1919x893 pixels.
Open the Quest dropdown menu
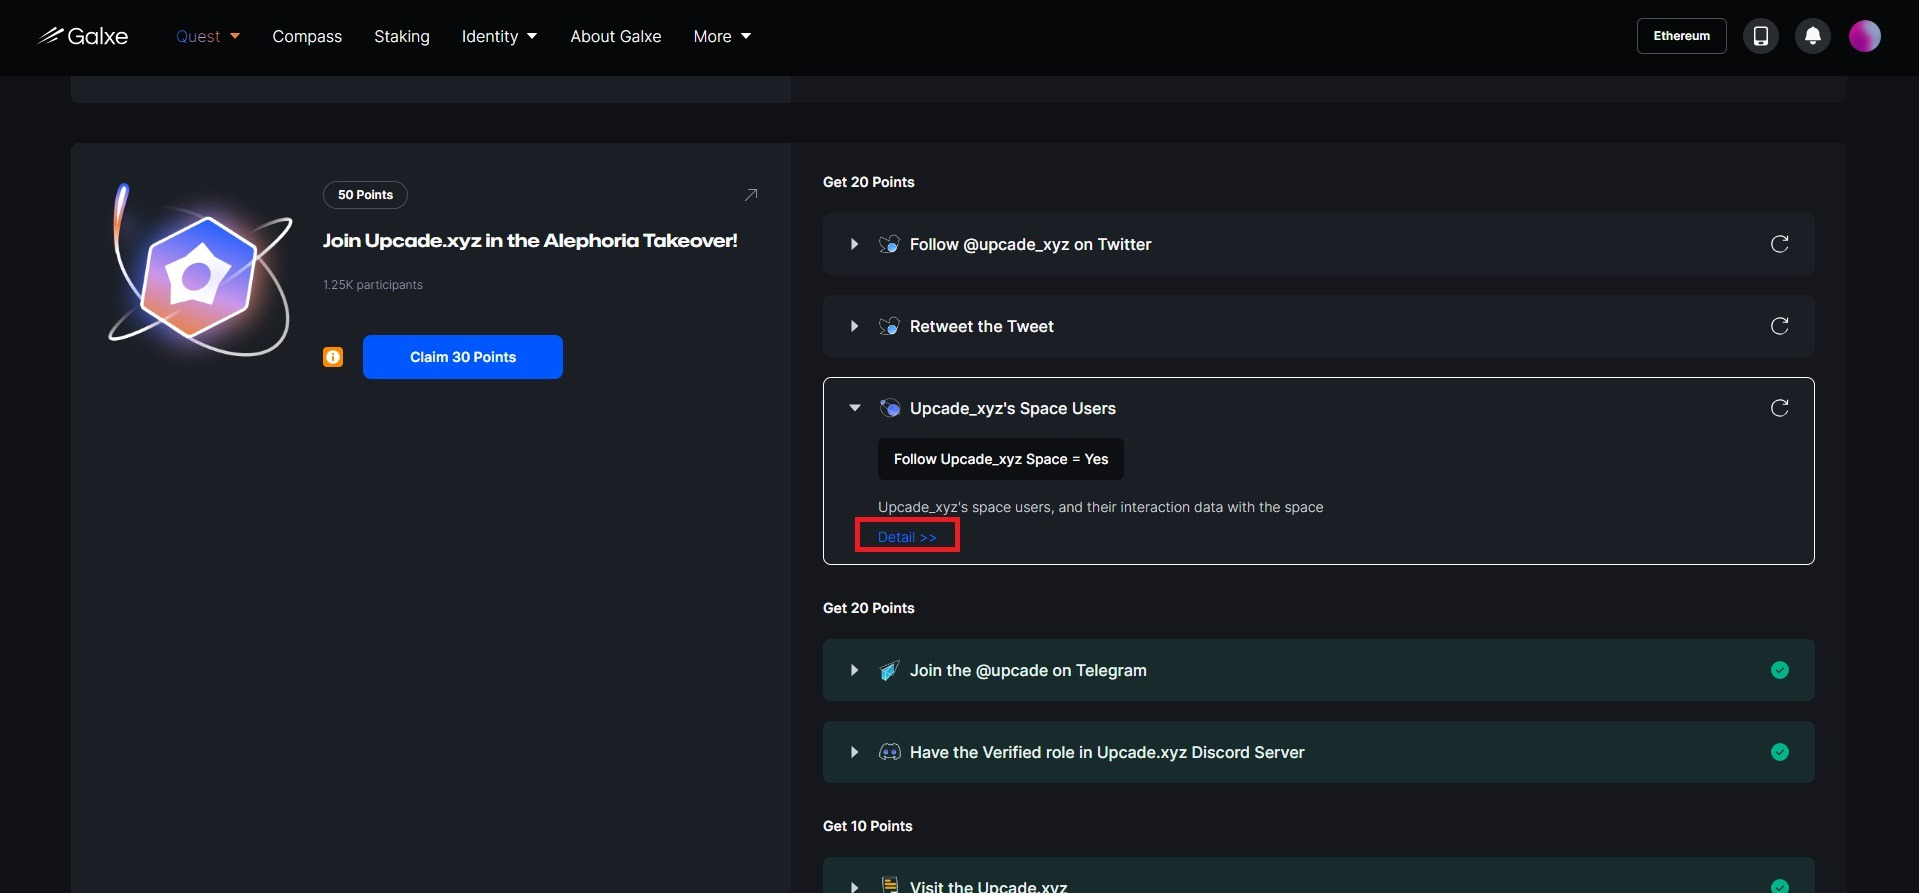coord(208,36)
